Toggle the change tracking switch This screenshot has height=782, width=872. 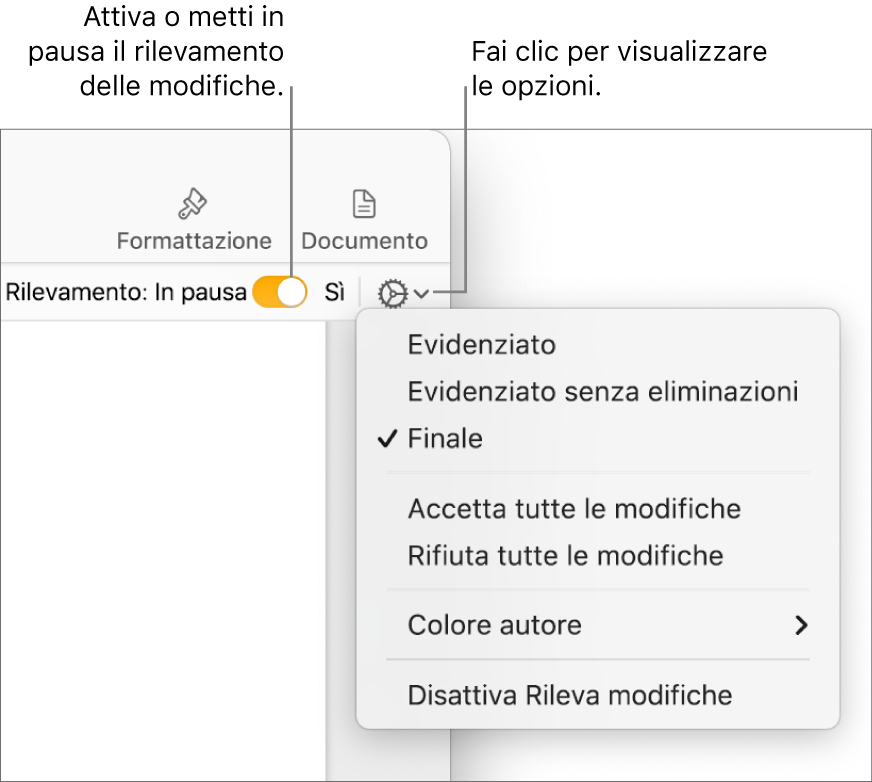(x=280, y=292)
